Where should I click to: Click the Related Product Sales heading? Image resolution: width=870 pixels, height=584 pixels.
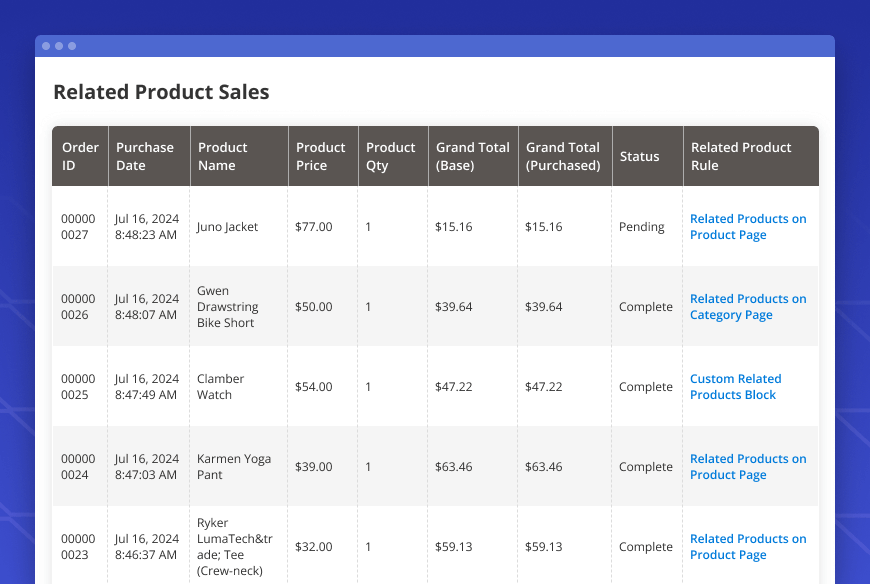pos(161,92)
